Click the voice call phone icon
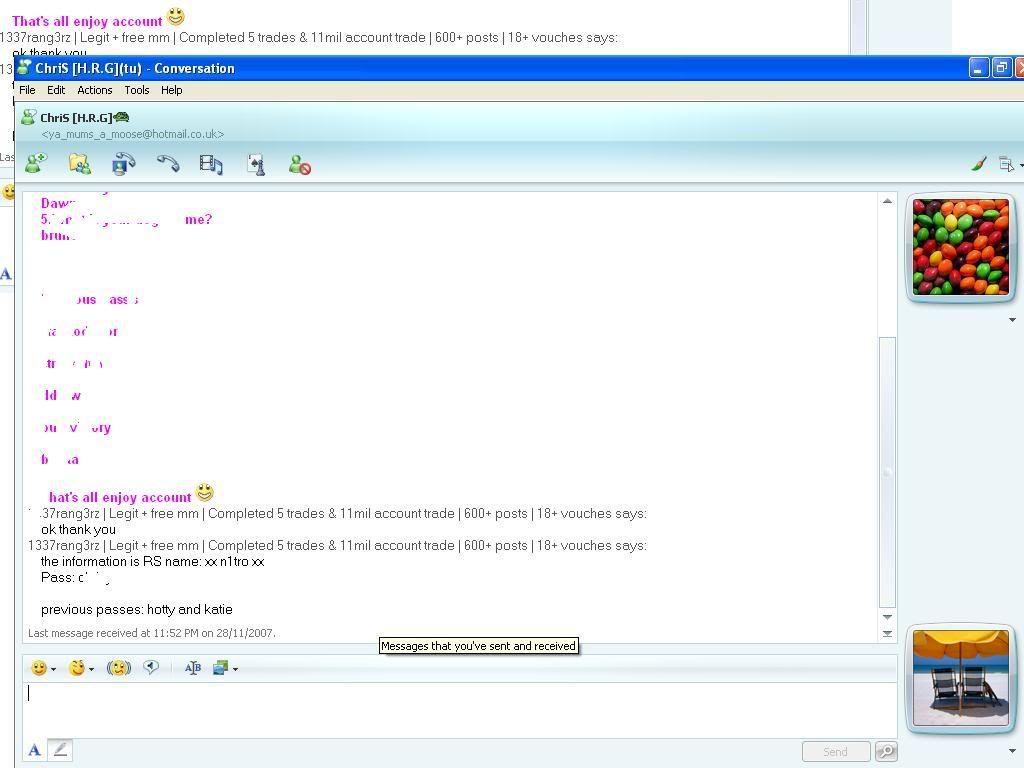The image size is (1024, 768). [x=168, y=163]
